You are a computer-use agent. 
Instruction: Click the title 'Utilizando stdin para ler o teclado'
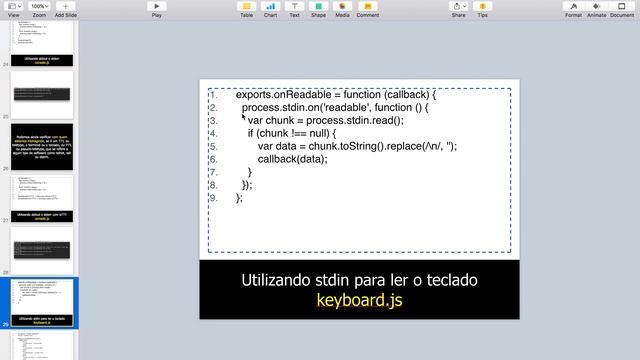360,280
